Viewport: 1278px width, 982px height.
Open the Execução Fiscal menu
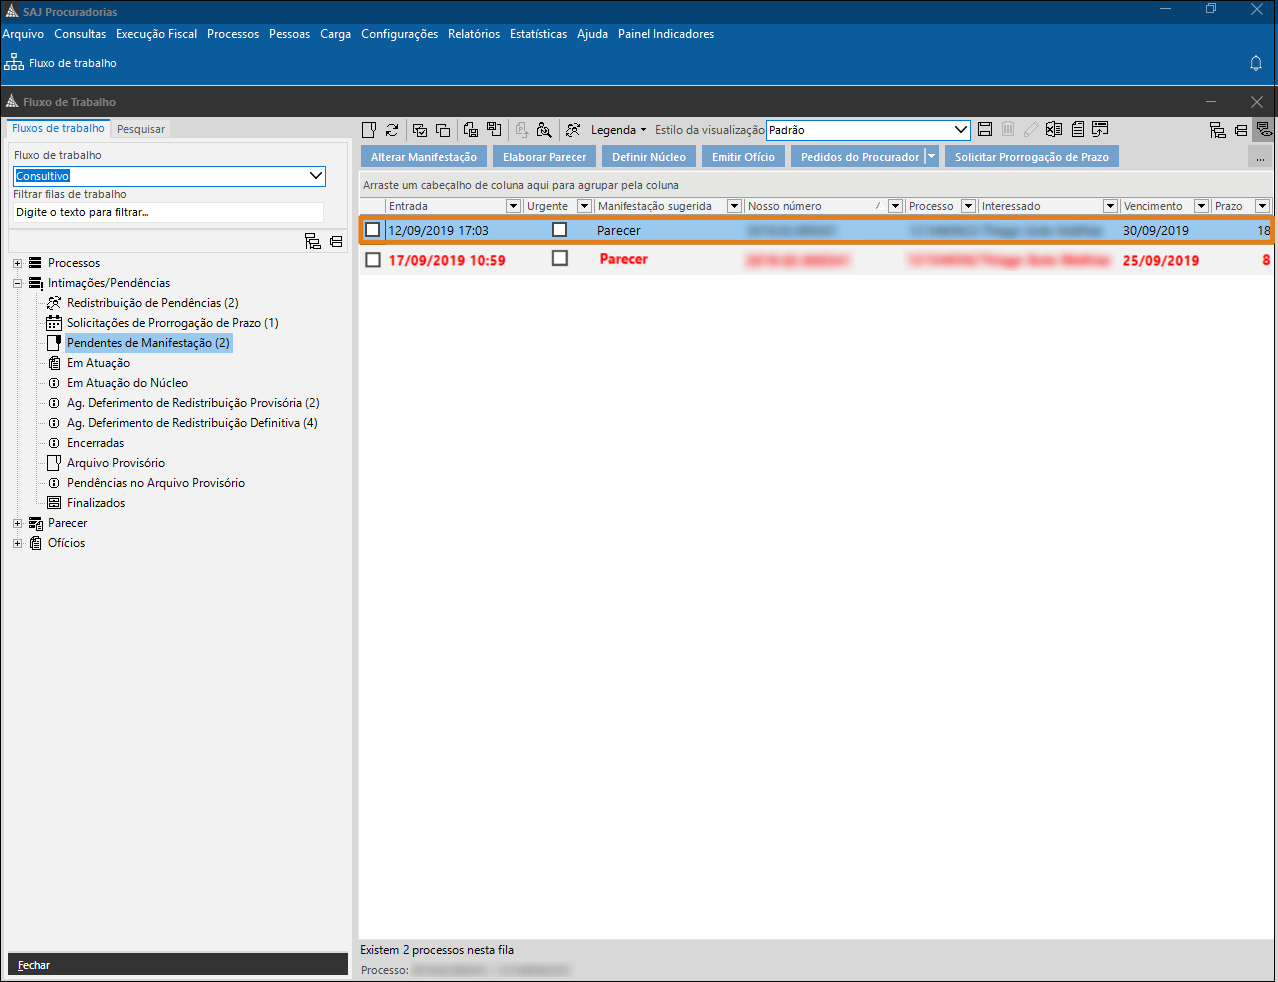[x=156, y=34]
